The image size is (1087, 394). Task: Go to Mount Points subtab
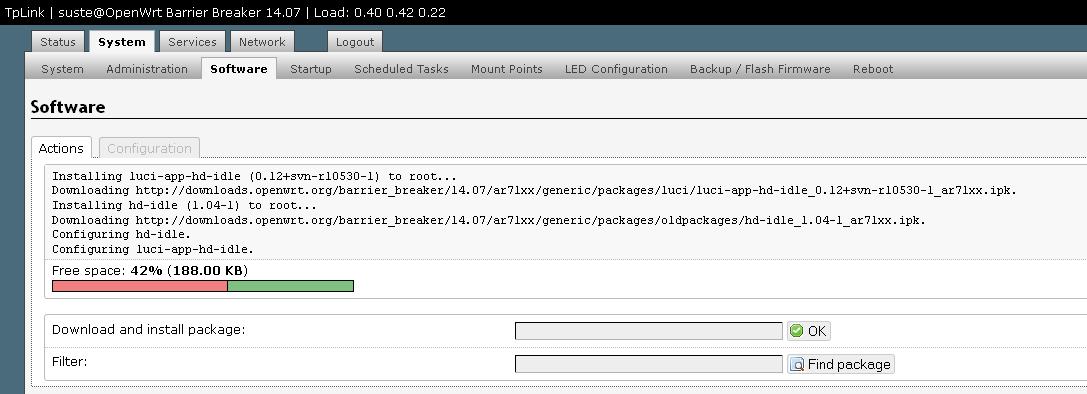pos(507,69)
